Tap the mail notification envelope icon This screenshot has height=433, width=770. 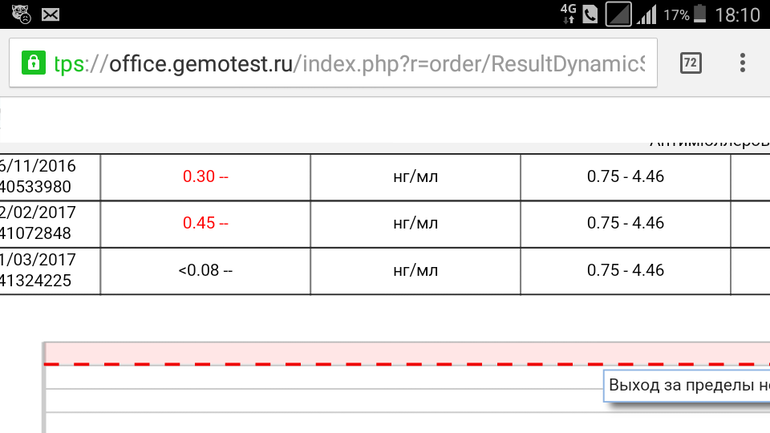click(50, 15)
